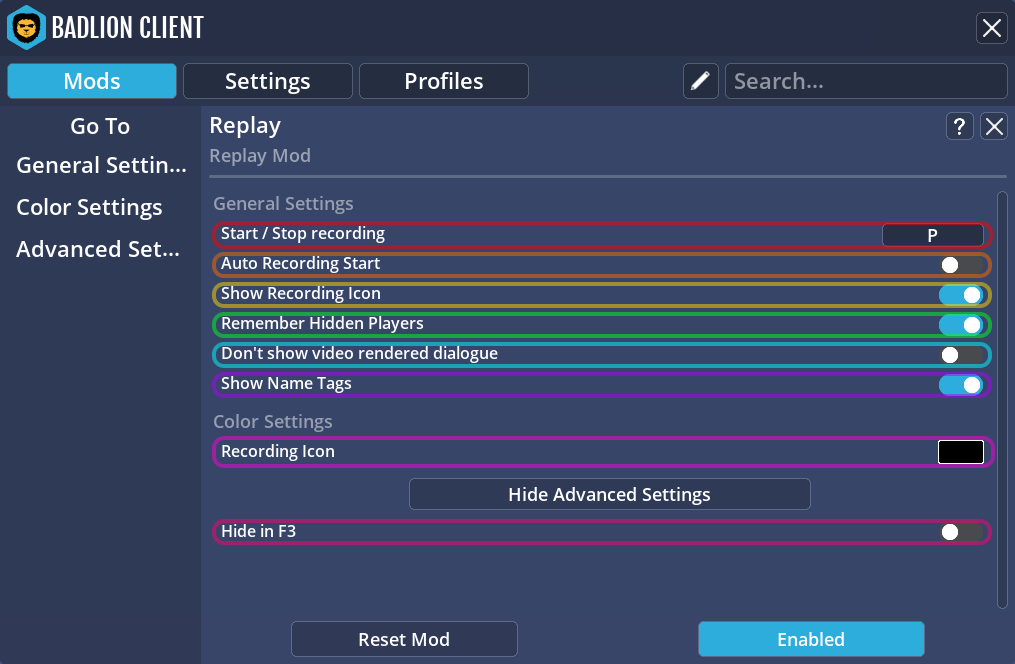1015x664 pixels.
Task: Close the Badlion Client window
Action: (x=992, y=28)
